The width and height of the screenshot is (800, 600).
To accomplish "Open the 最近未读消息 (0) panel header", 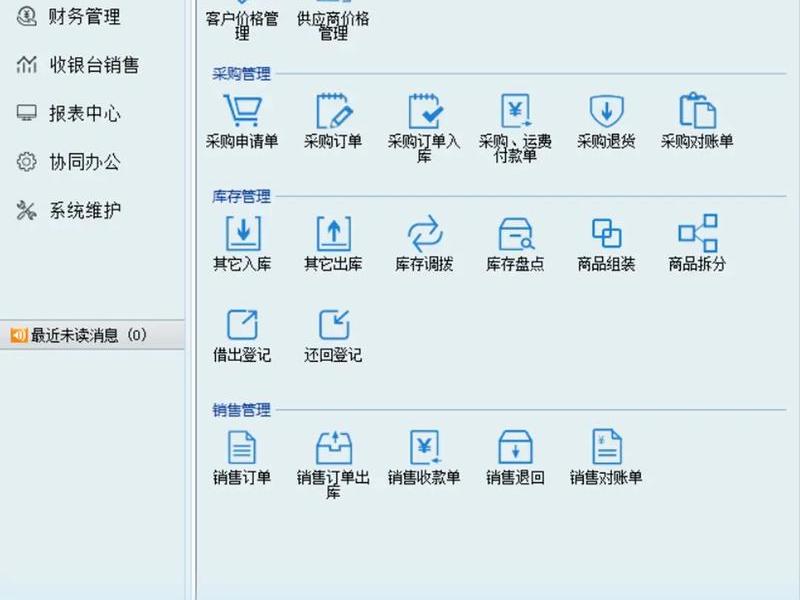I will click(x=92, y=335).
